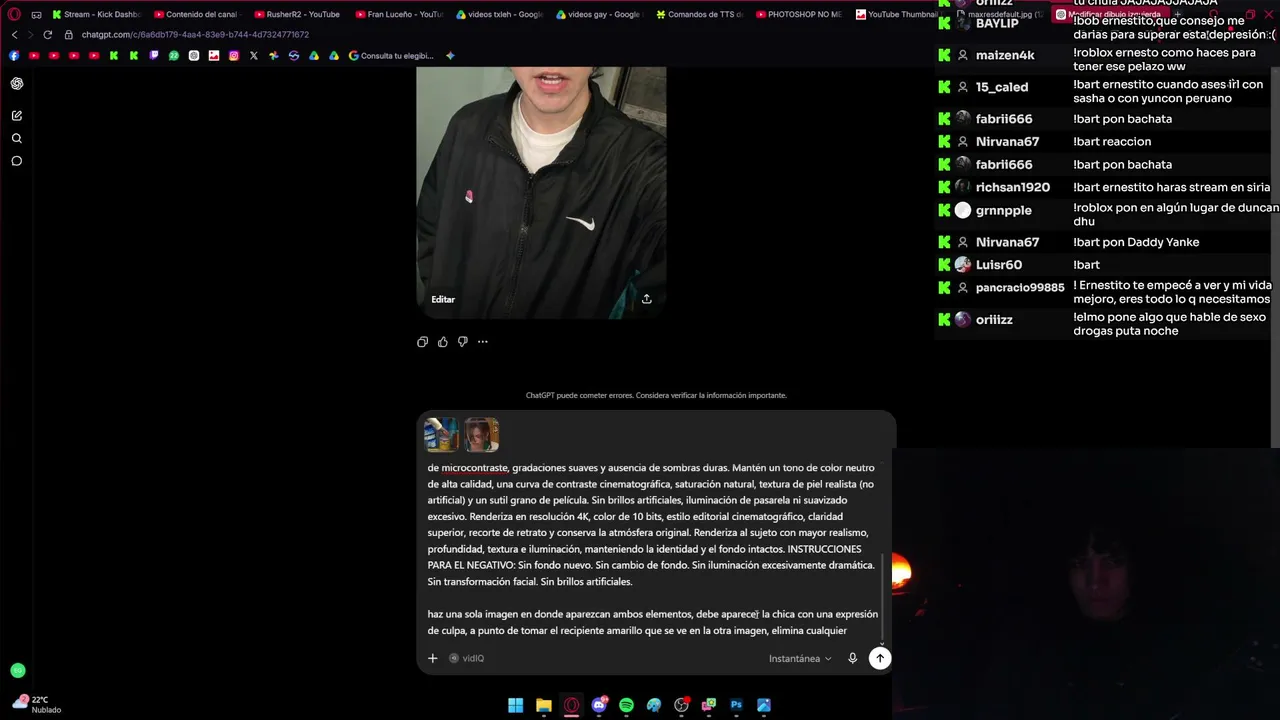Open the speech-bubble icon in the ChatGPT sidebar

[x=17, y=161]
